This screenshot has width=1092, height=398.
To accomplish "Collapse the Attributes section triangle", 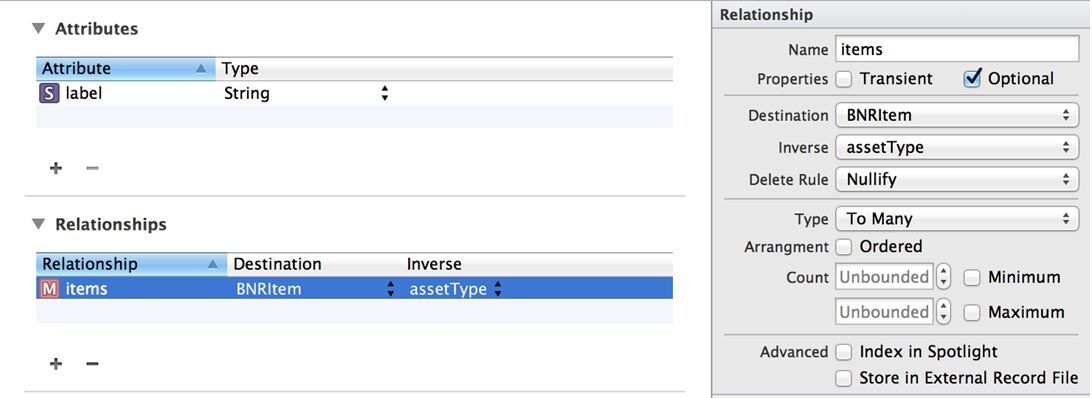I will click(x=38, y=29).
